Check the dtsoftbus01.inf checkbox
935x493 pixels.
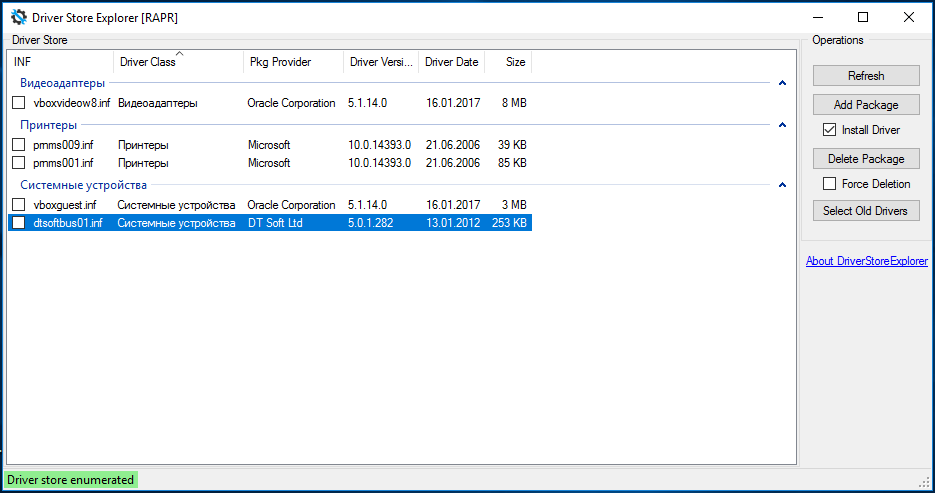18,223
